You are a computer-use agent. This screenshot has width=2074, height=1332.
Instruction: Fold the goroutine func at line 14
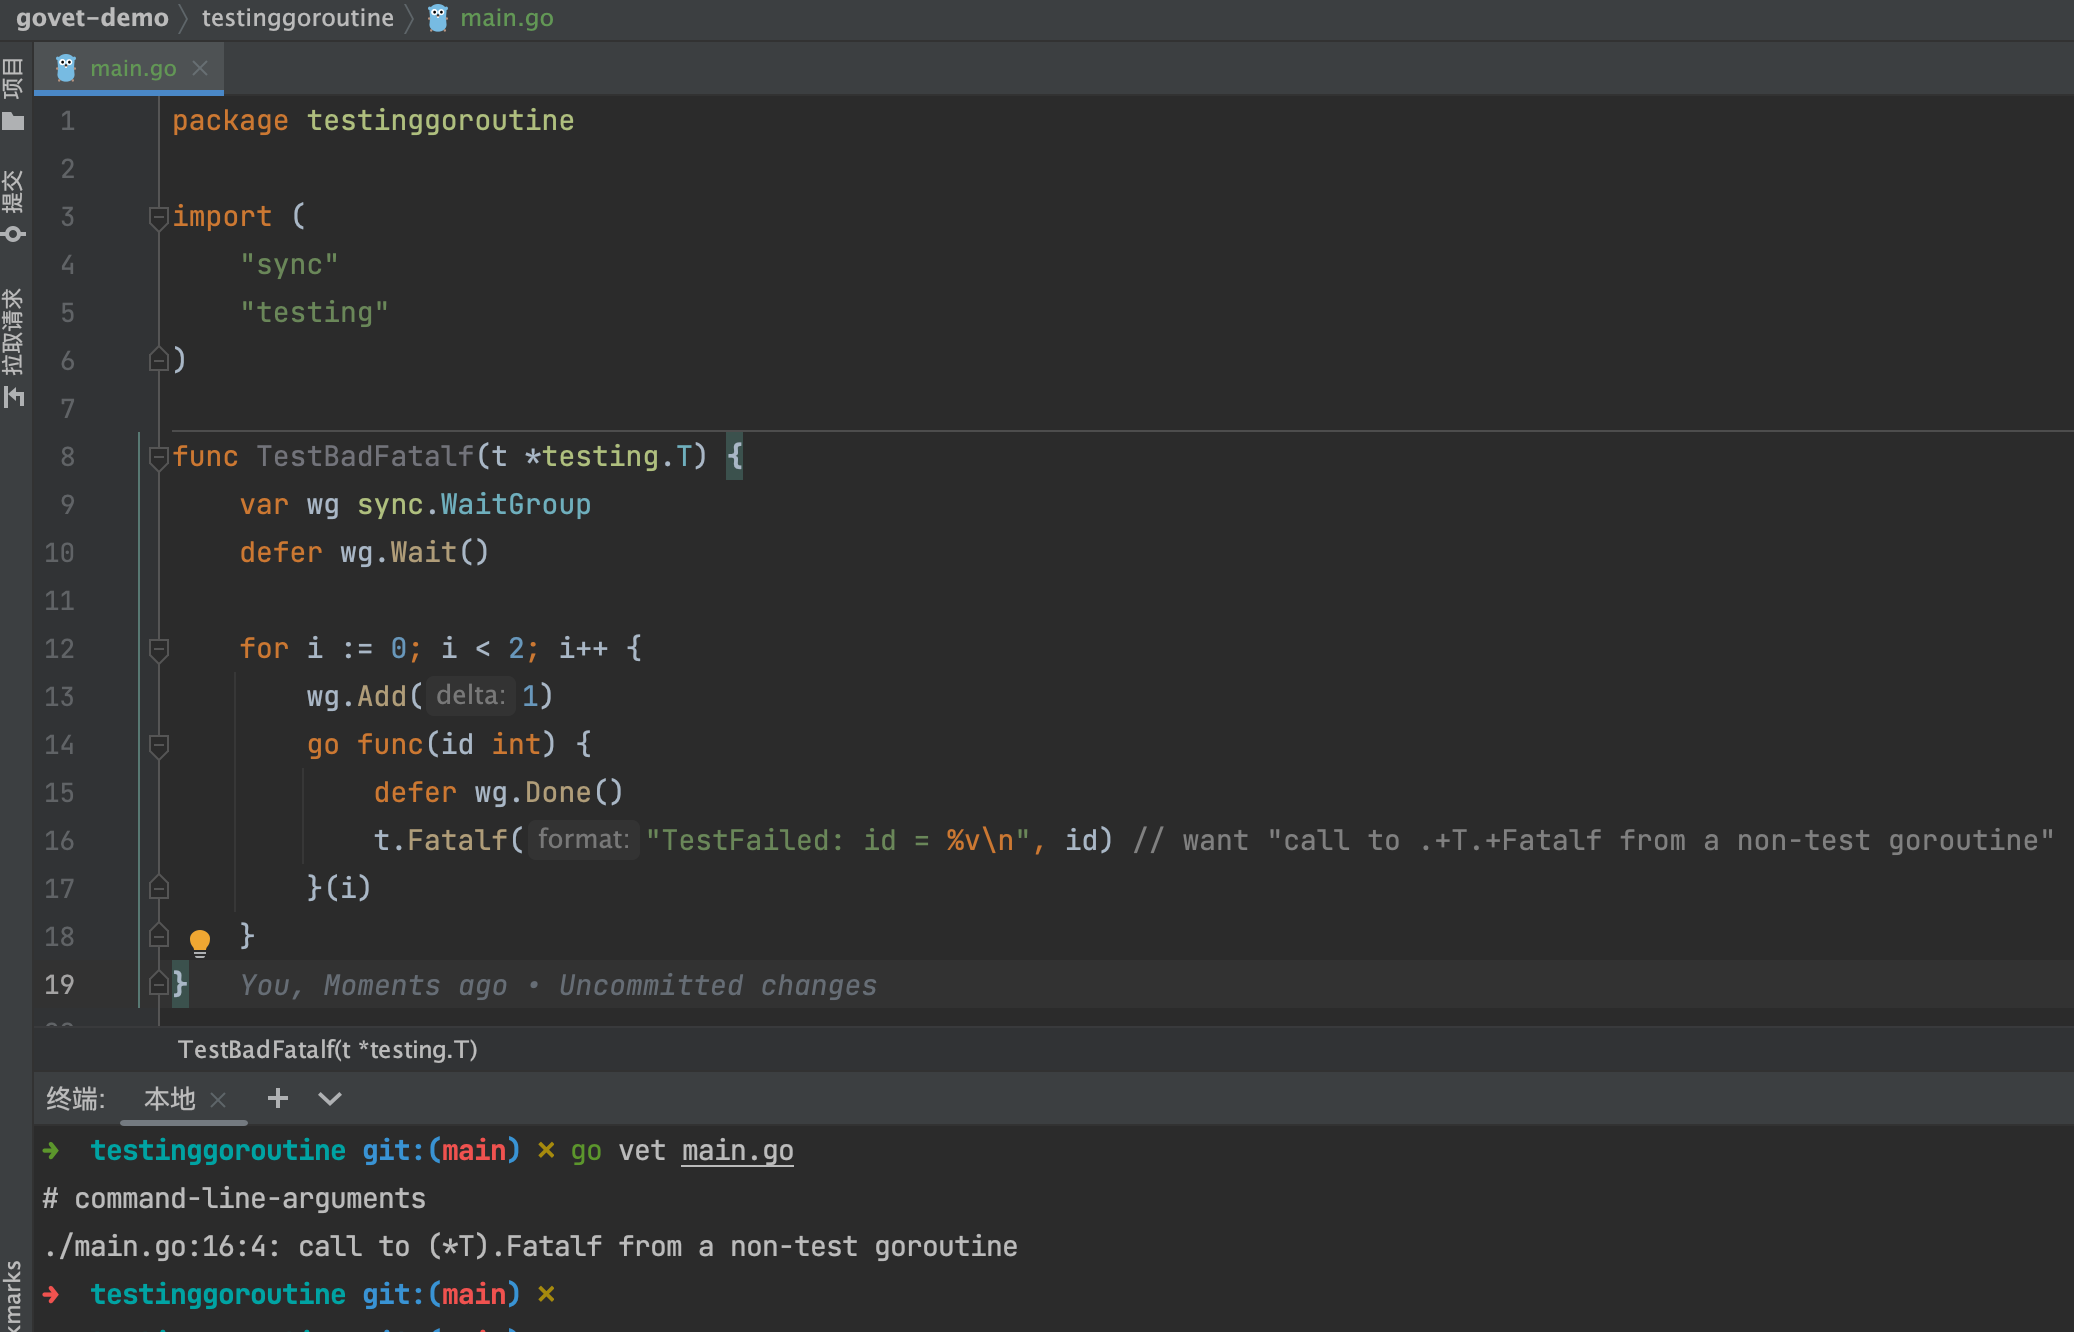tap(158, 745)
